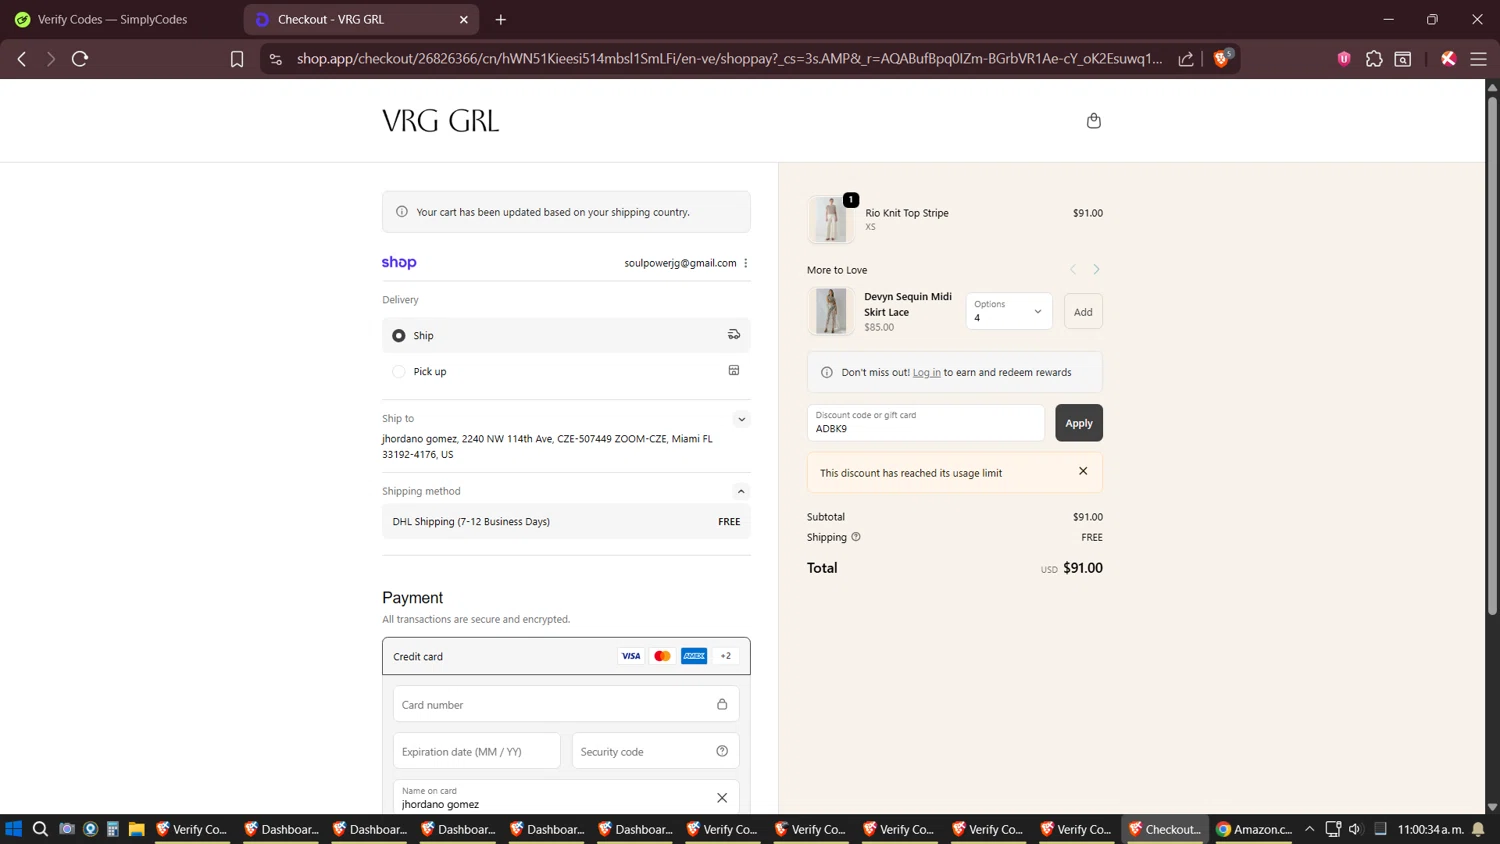The image size is (1500, 844).
Task: Select the Ship delivery option
Action: tap(566, 335)
